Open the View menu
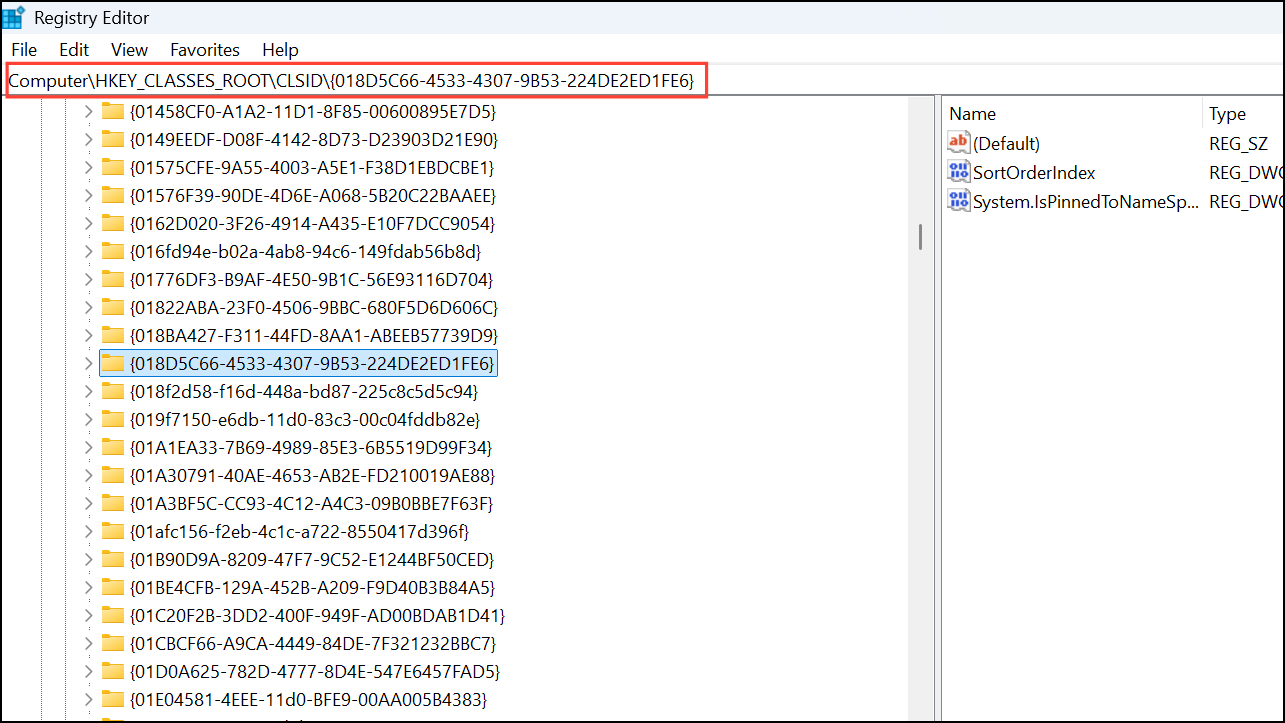The height and width of the screenshot is (723, 1285). (x=129, y=49)
